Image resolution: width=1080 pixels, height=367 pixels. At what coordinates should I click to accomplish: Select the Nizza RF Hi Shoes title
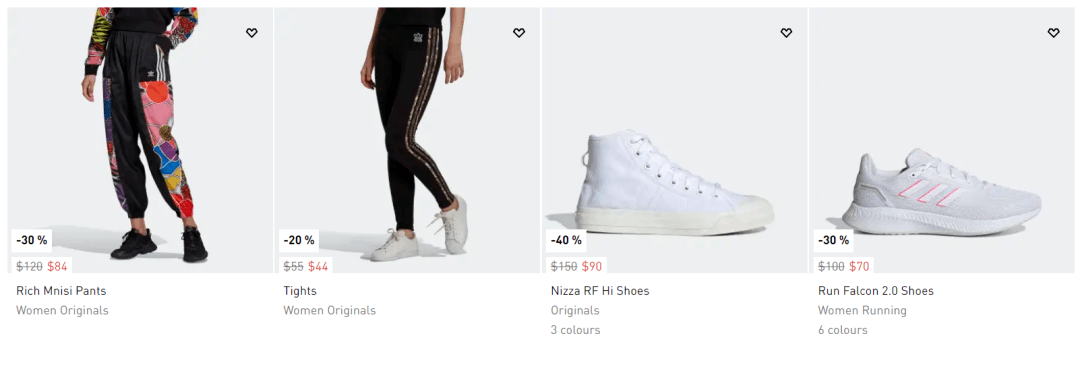pyautogui.click(x=600, y=291)
